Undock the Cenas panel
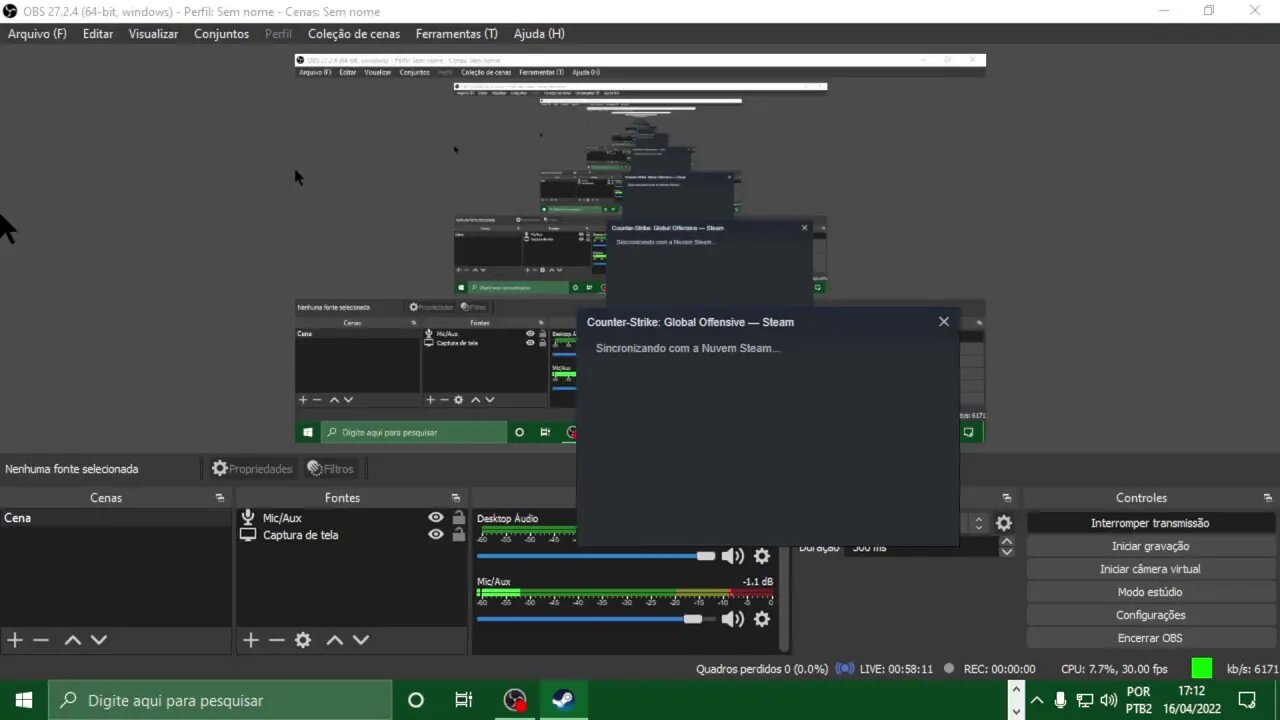 (220, 498)
